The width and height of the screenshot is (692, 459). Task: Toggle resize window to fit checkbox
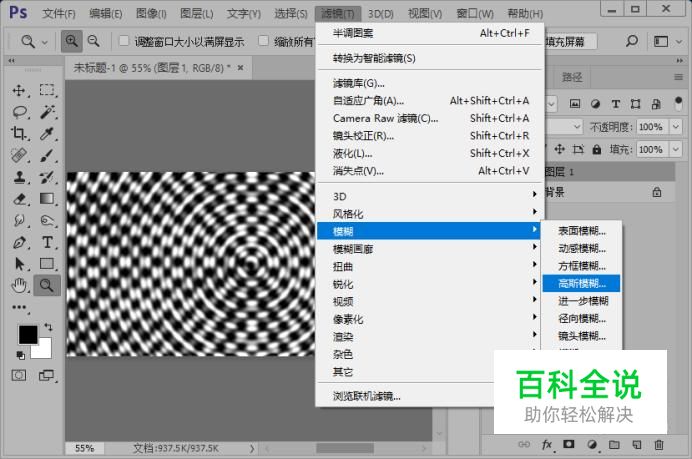(124, 41)
